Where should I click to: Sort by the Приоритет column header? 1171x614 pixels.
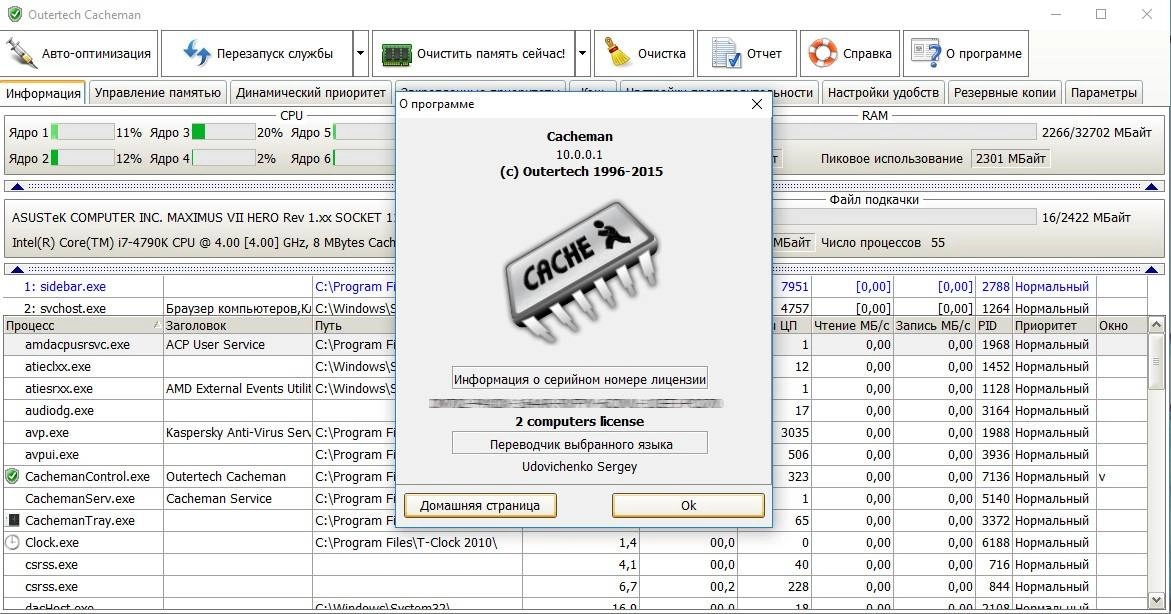pos(1054,326)
